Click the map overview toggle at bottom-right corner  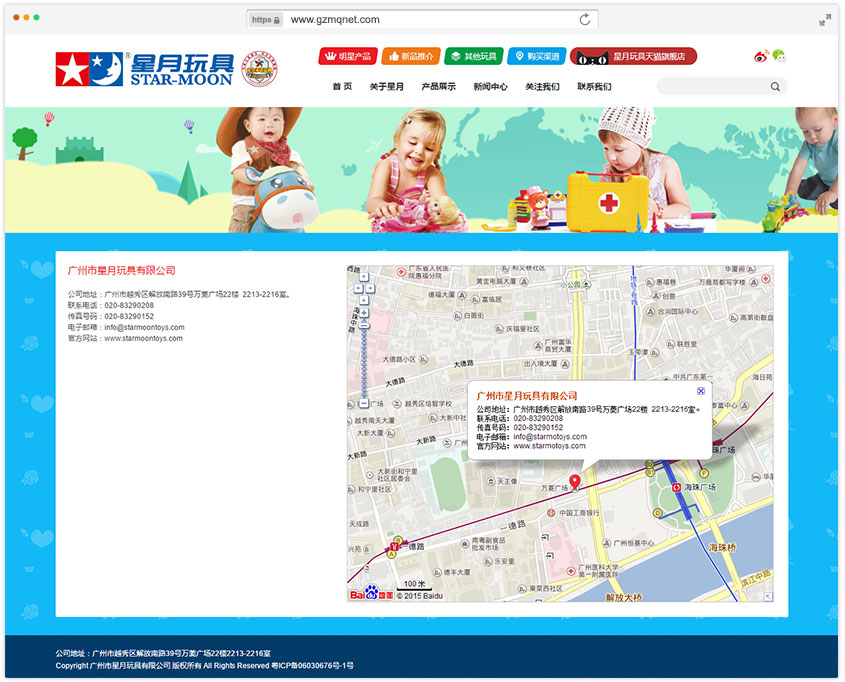(768, 596)
